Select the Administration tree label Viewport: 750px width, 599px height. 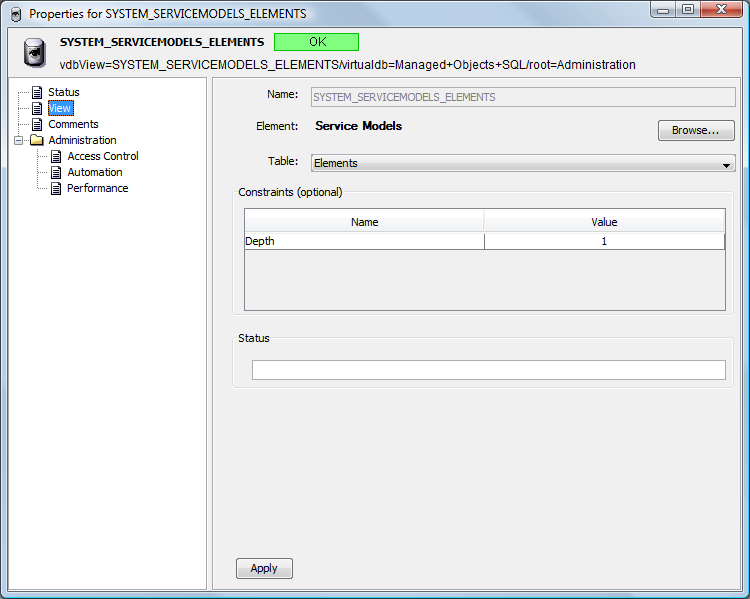(x=82, y=140)
